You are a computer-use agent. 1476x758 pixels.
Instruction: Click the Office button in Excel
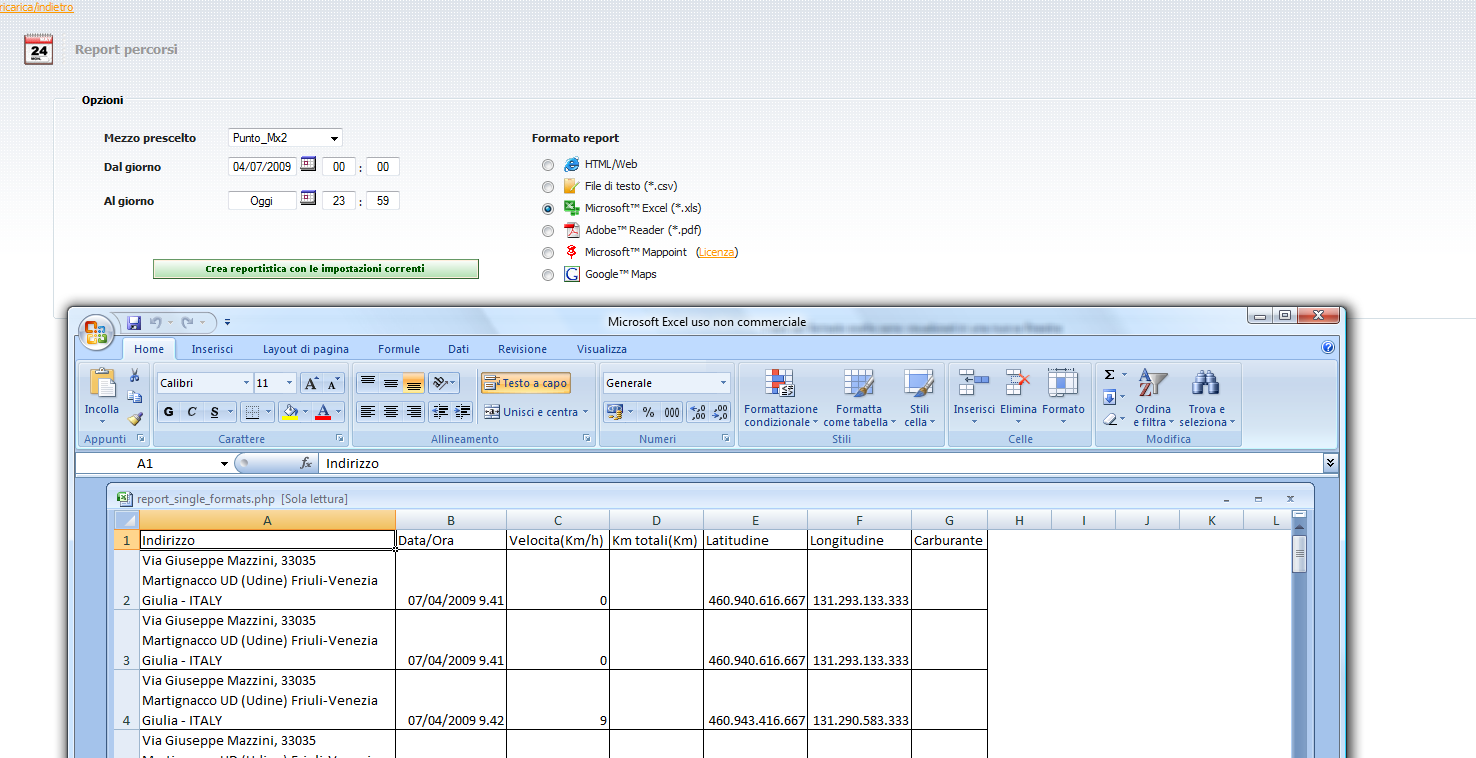(96, 332)
